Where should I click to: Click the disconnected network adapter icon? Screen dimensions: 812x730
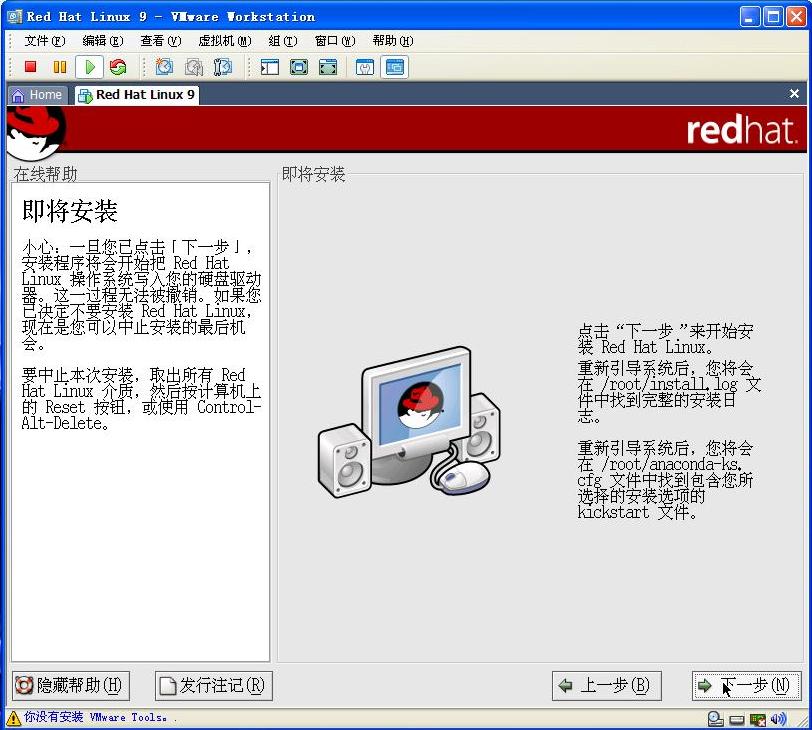(x=760, y=719)
